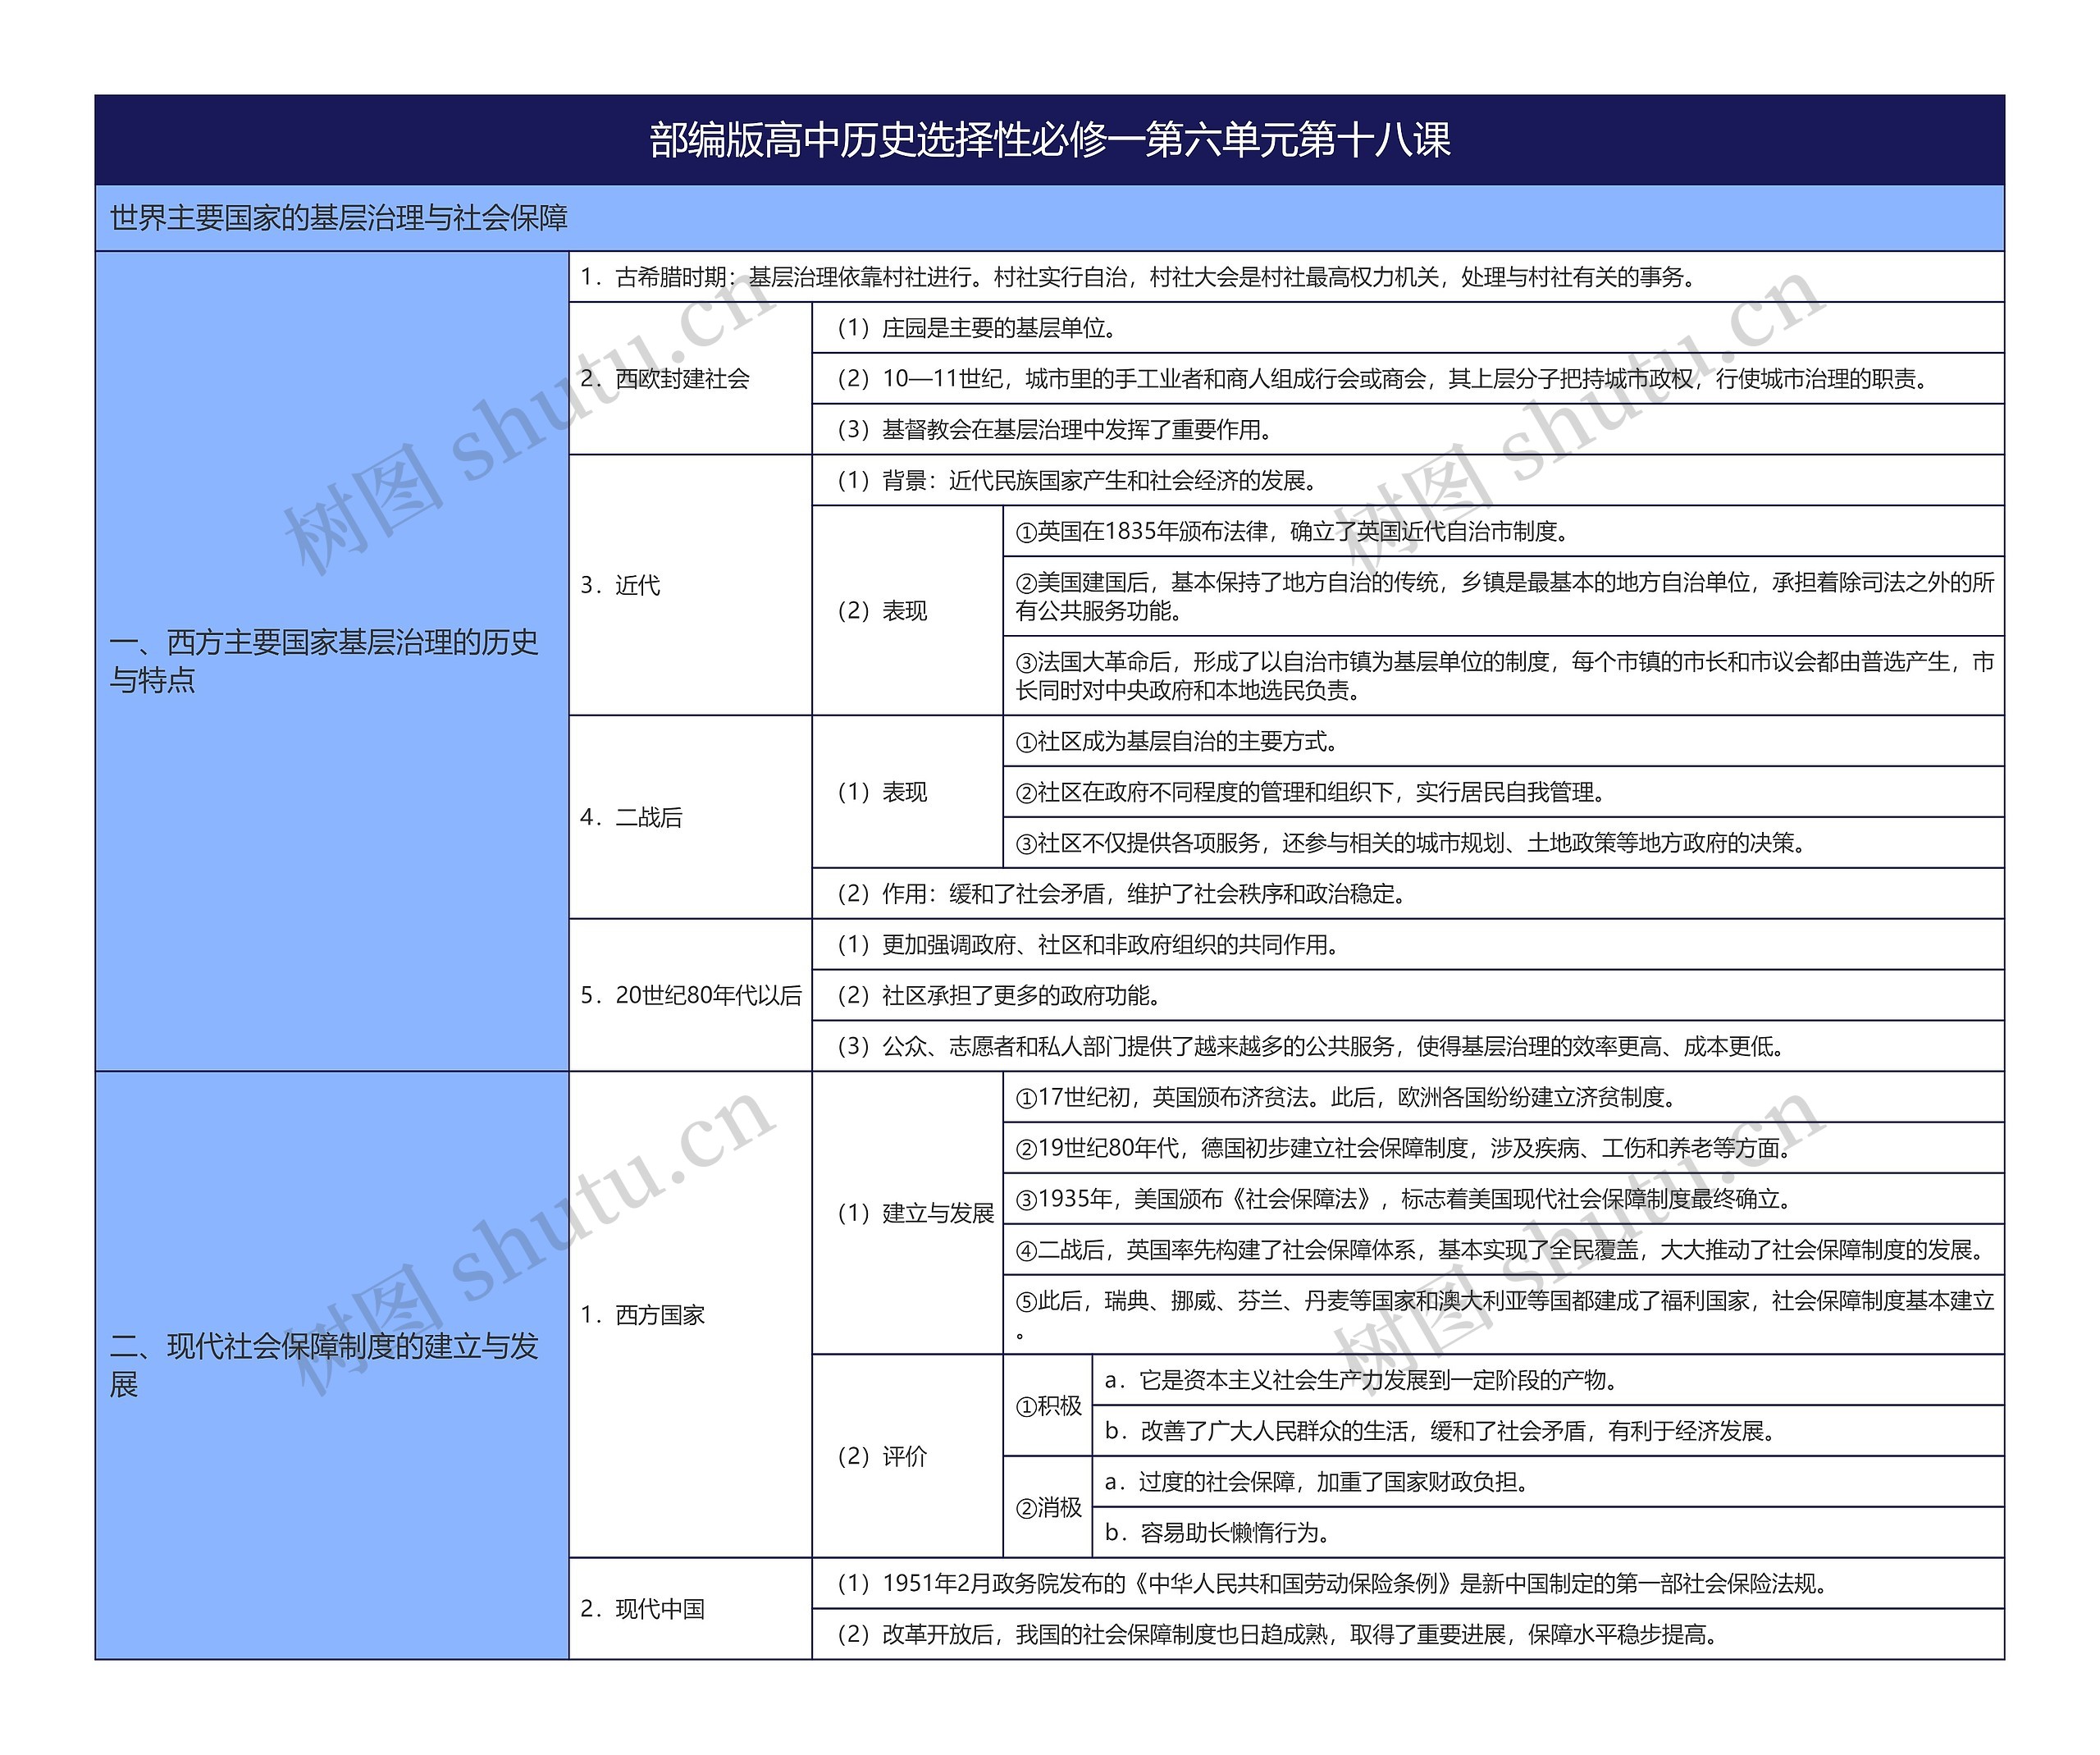This screenshot has height=1755, width=2100.
Task: Click the cell （1）建立与发展
Action: pos(908,1213)
